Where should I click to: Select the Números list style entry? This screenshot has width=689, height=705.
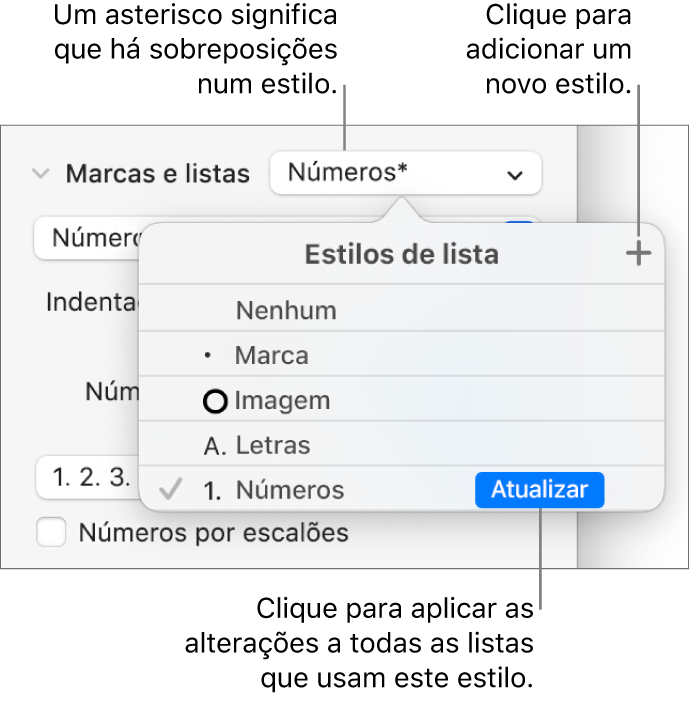[x=290, y=491]
